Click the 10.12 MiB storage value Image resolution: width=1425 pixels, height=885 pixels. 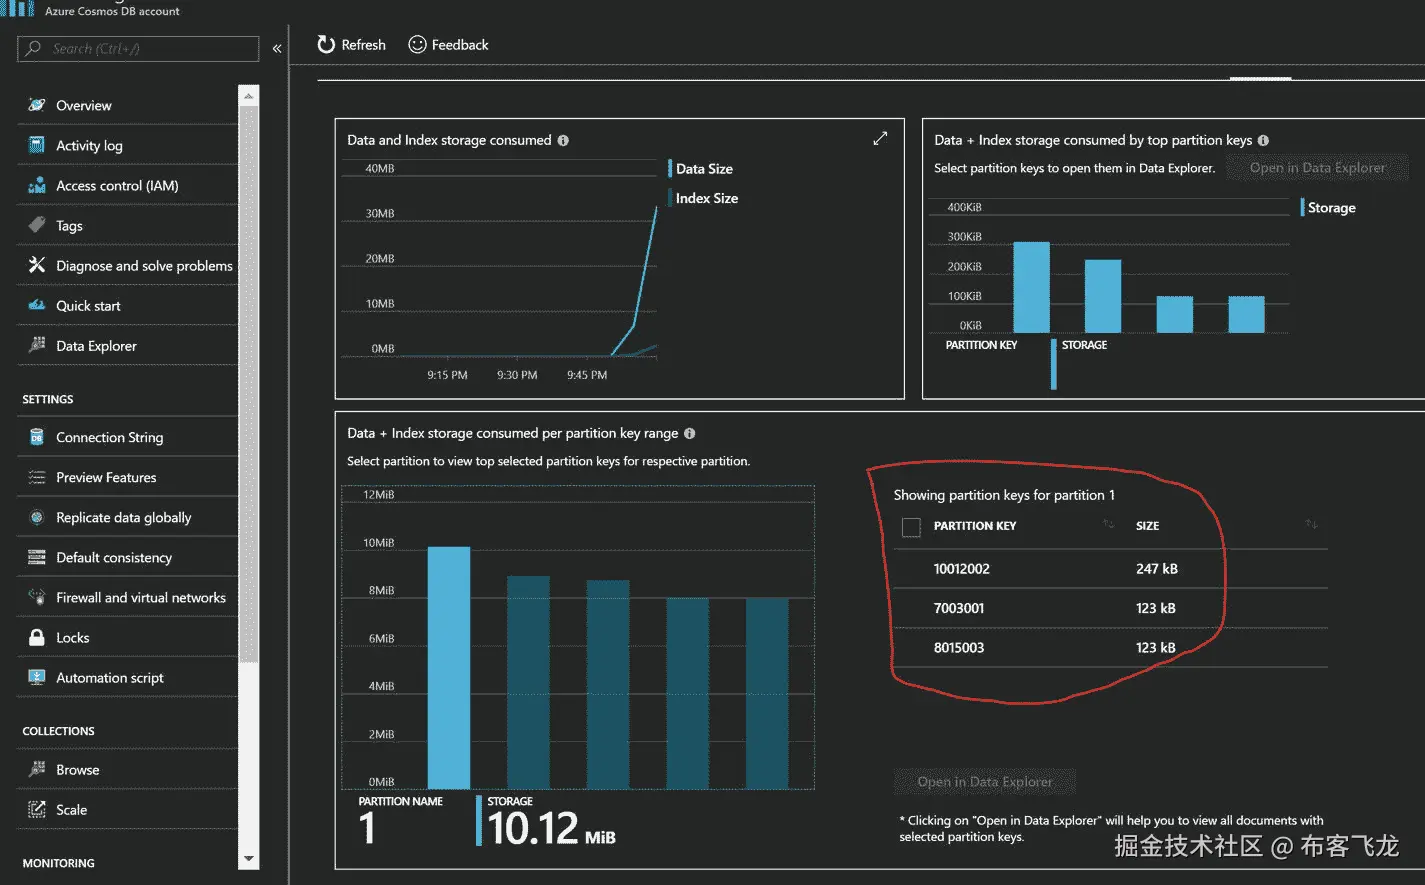point(551,828)
